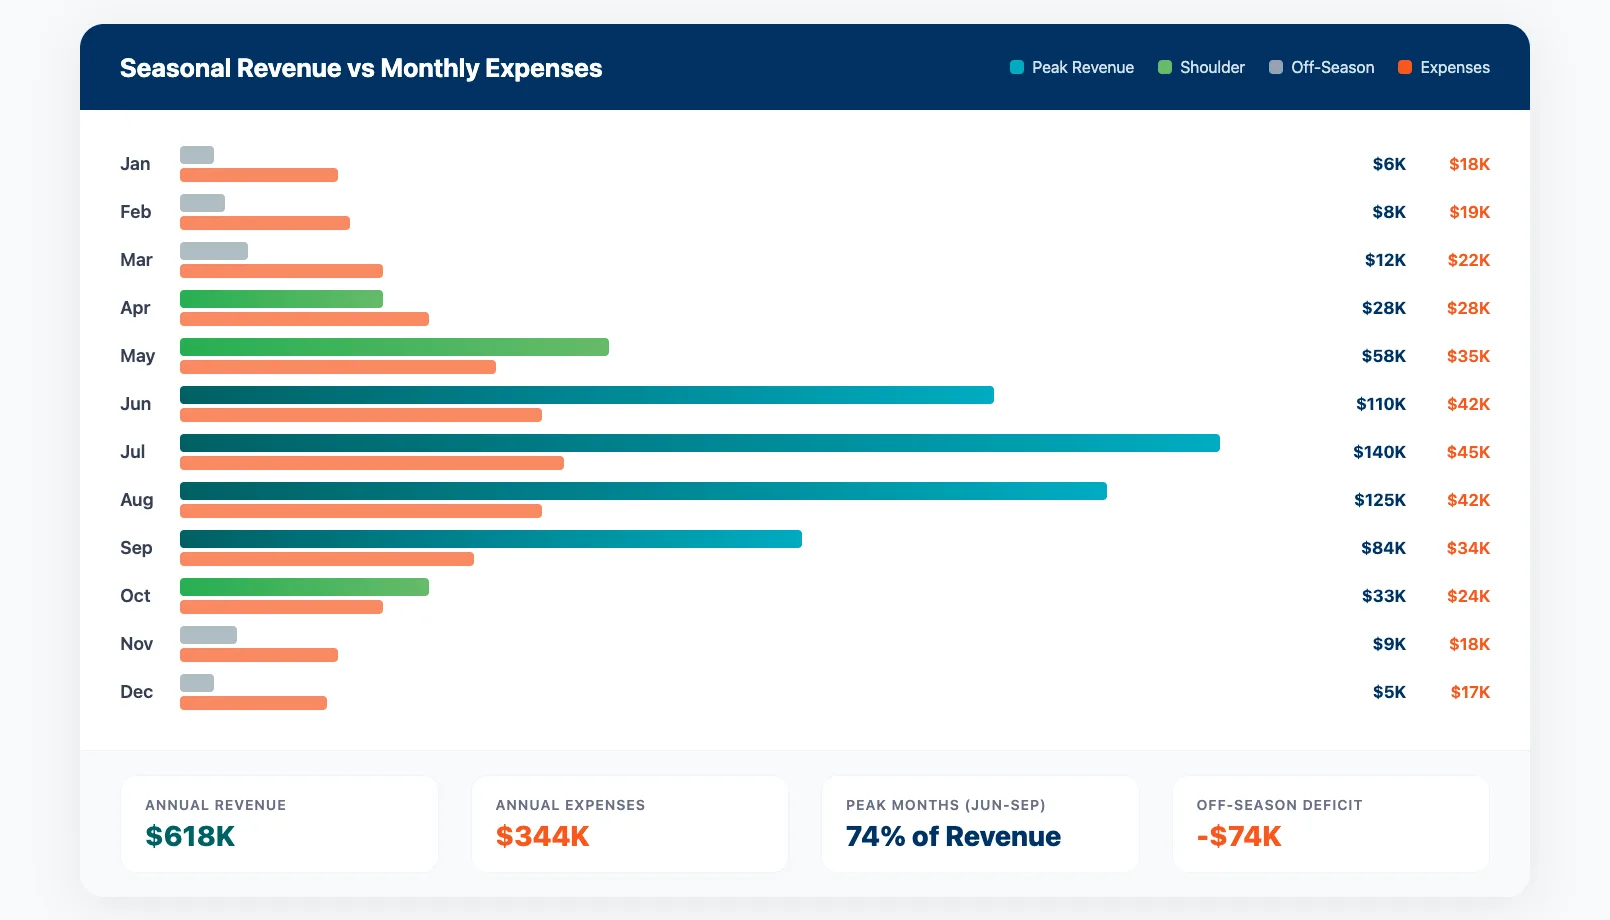This screenshot has width=1610, height=920.
Task: Click the $22K March expenses value
Action: click(1468, 260)
